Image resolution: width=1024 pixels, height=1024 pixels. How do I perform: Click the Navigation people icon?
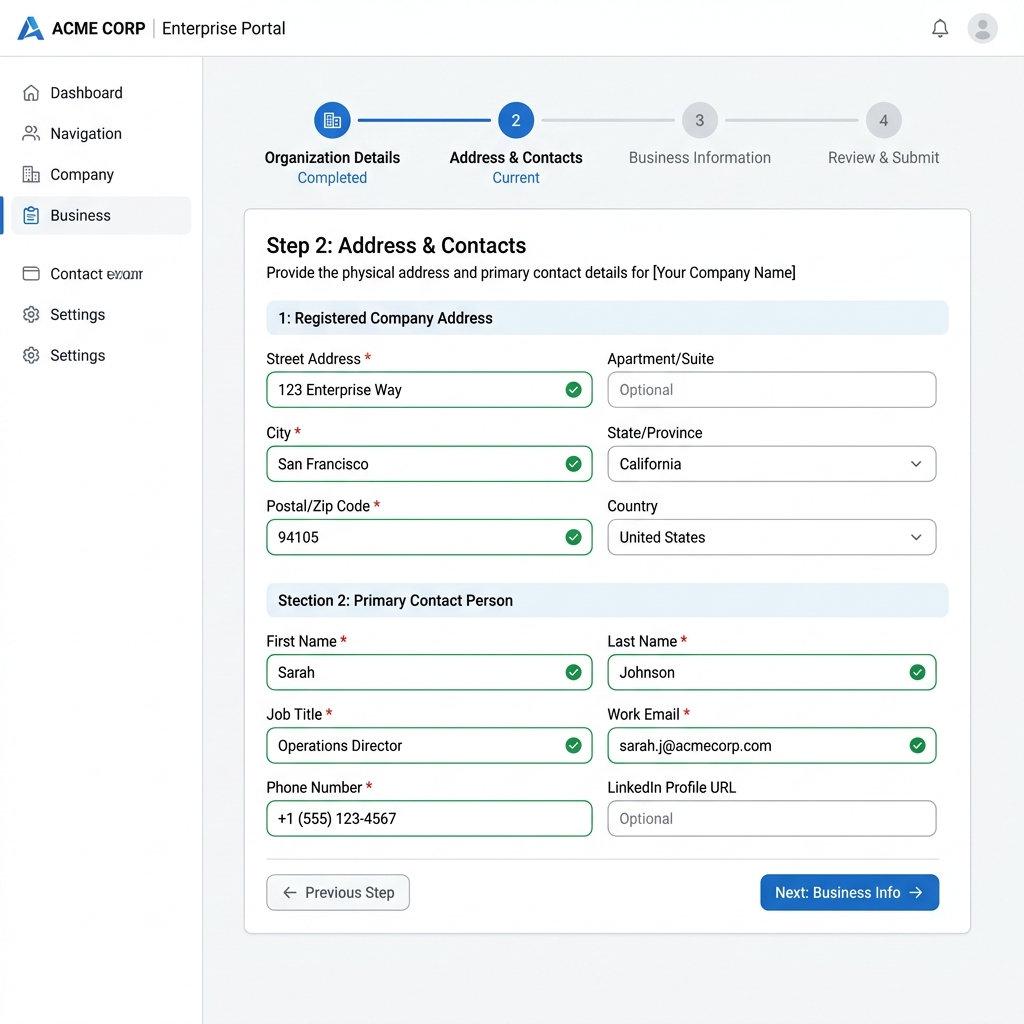click(31, 134)
